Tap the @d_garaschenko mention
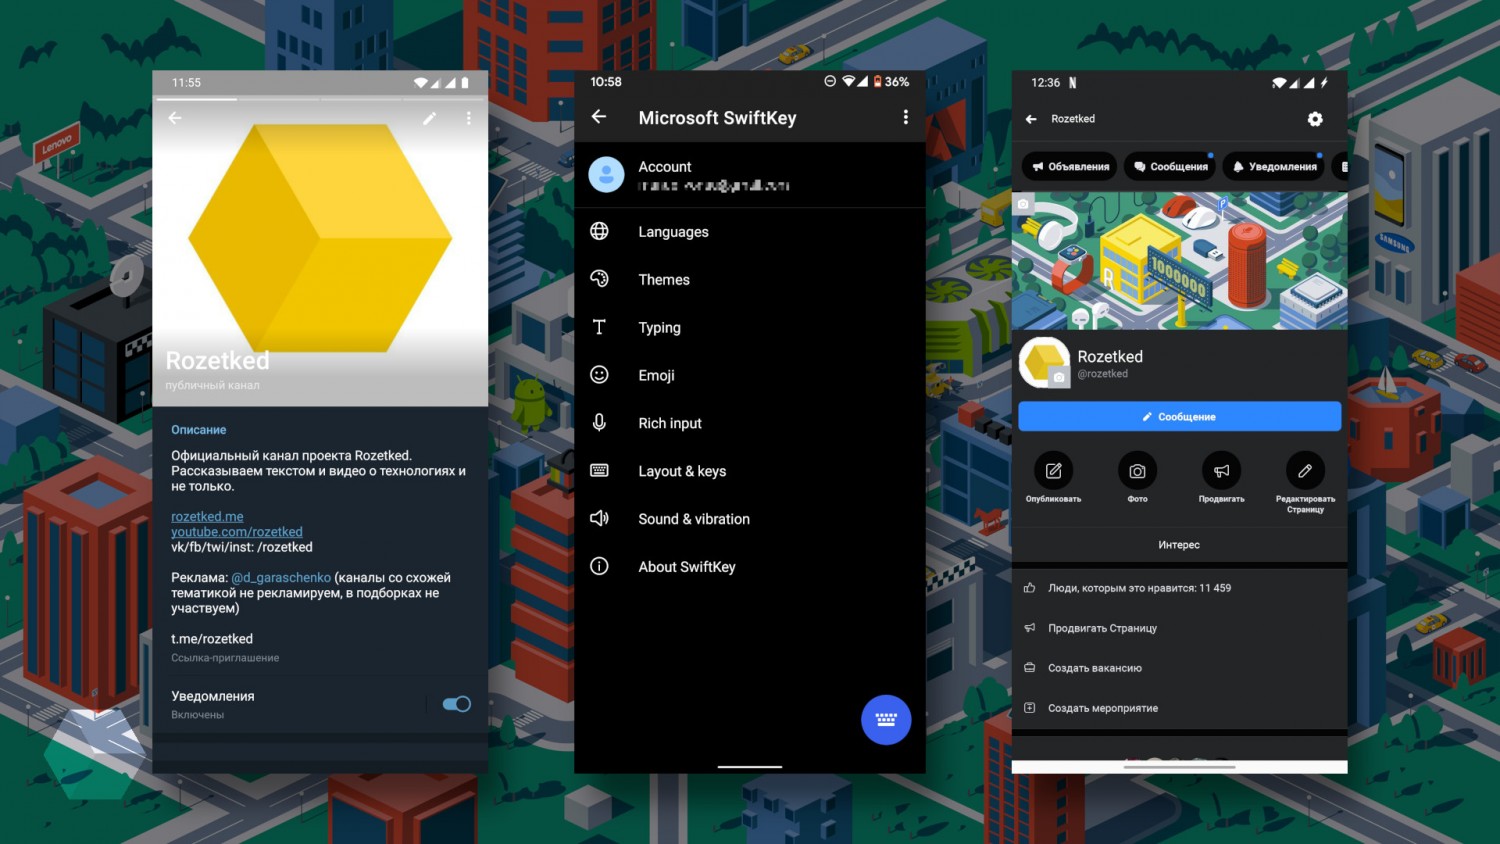Screen dimensions: 1500x844 click(x=281, y=577)
